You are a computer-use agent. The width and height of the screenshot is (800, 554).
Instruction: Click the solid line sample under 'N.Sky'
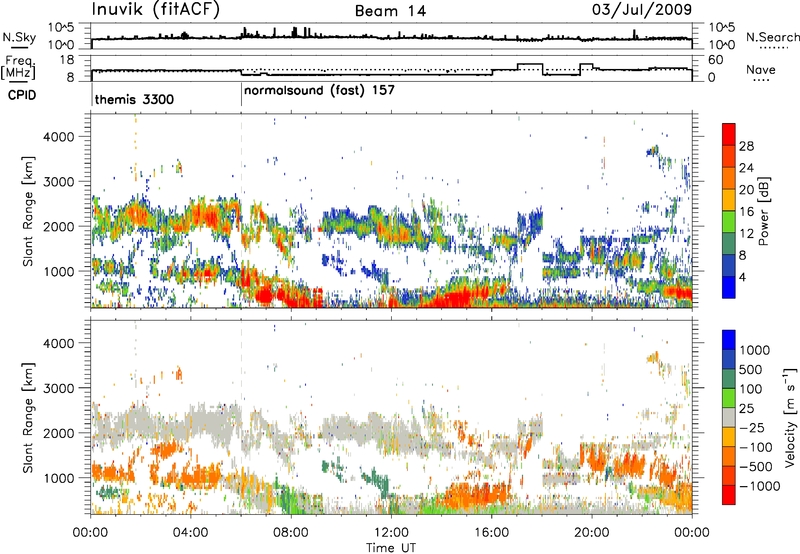coord(19,47)
